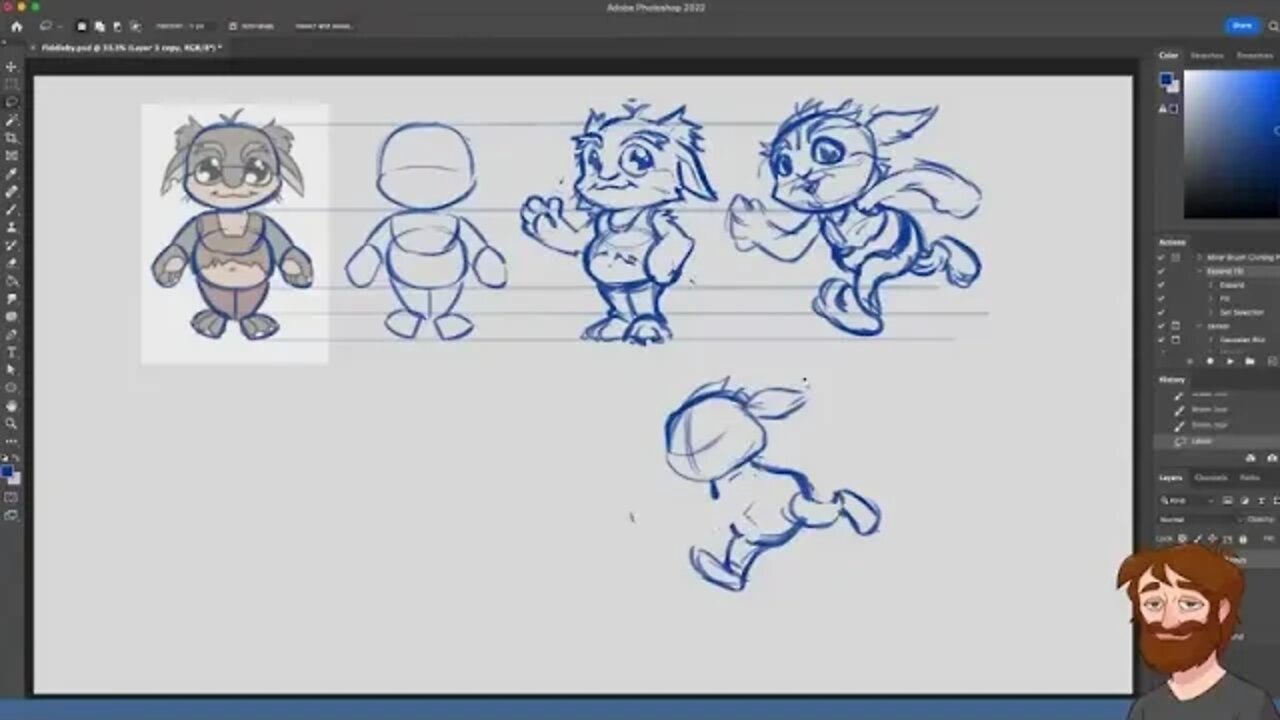Viewport: 1280px width, 720px height.
Task: Open the Normal blend mode dropdown
Action: [1200, 520]
